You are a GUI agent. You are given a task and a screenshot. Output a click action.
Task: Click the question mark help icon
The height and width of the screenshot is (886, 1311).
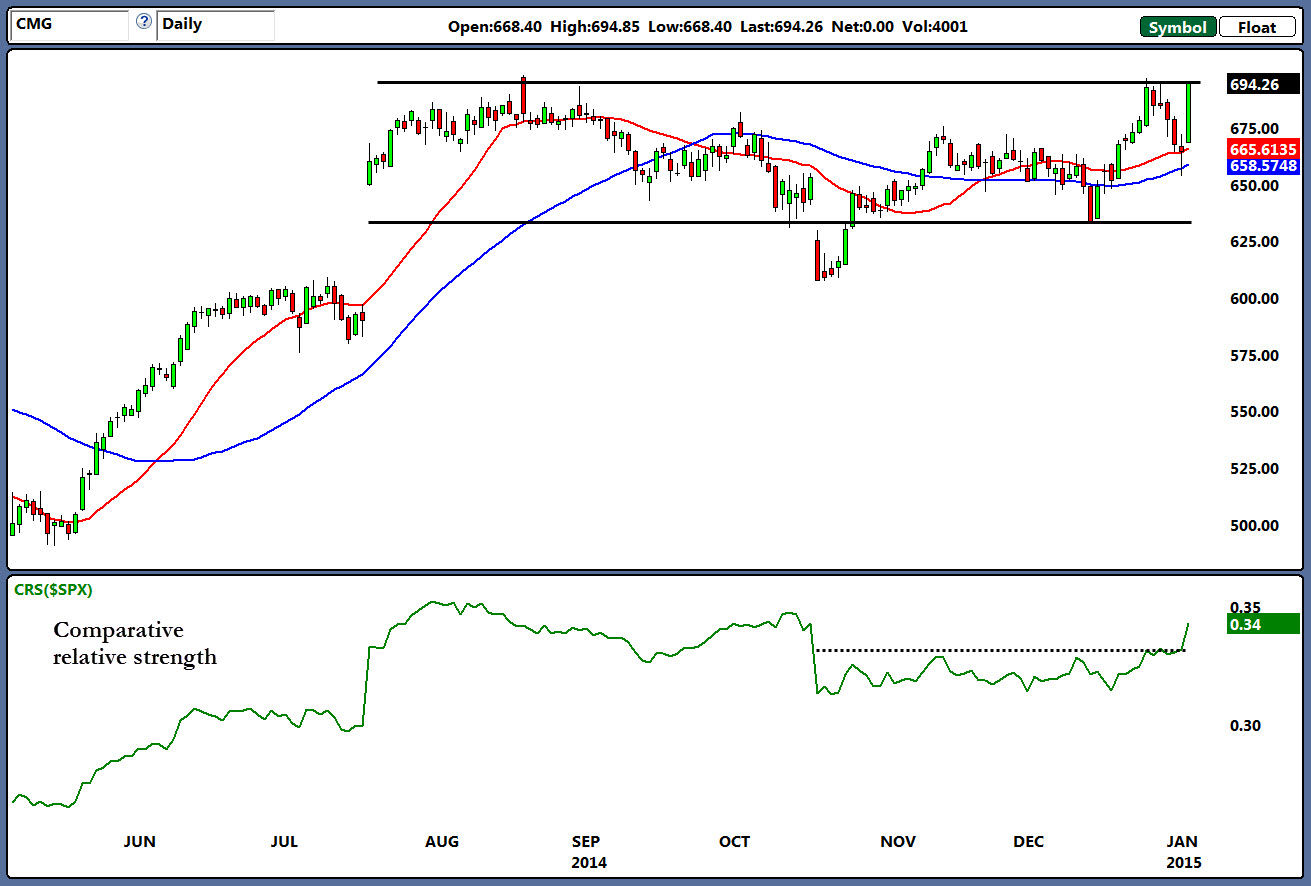(x=143, y=22)
